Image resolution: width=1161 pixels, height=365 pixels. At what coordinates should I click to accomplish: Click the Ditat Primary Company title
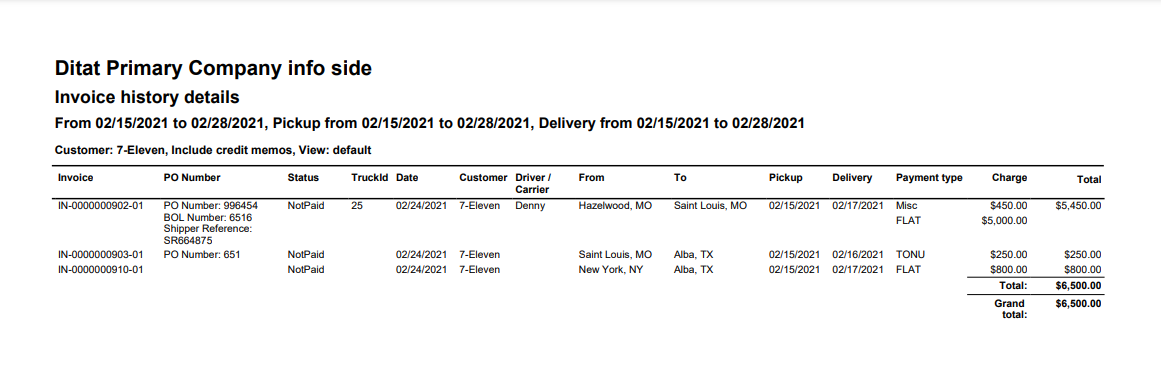tap(213, 69)
